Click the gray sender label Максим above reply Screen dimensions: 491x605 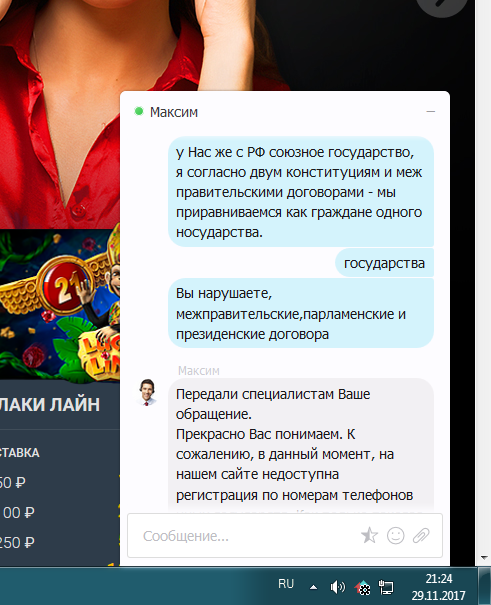tap(199, 371)
